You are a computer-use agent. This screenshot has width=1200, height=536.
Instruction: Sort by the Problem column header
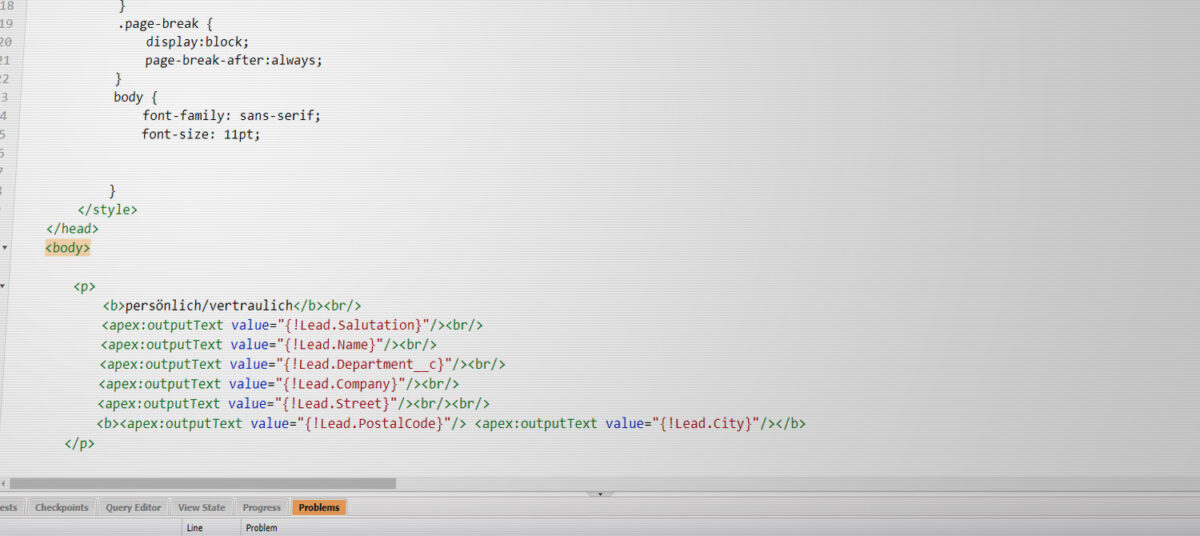(x=261, y=527)
